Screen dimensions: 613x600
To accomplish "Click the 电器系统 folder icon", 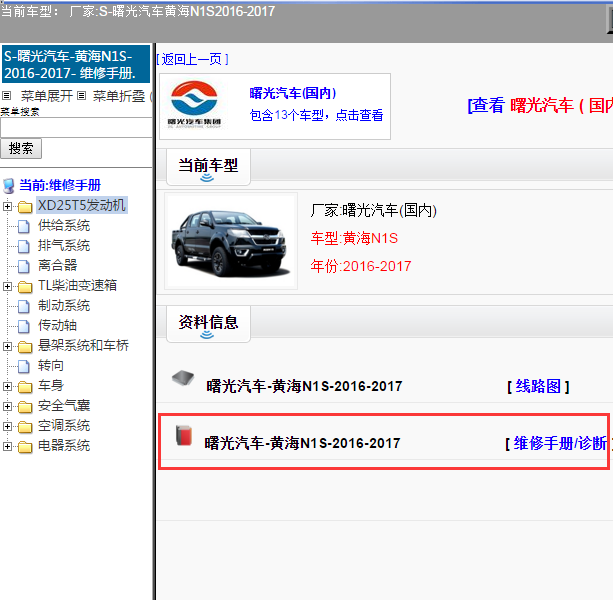I will pyautogui.click(x=25, y=447).
